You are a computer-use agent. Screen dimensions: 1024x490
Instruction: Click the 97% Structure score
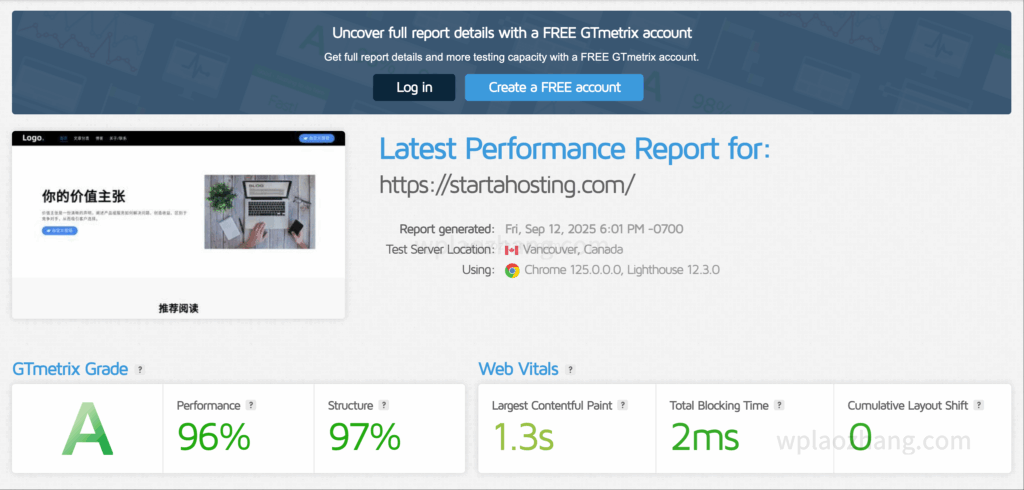(x=365, y=437)
